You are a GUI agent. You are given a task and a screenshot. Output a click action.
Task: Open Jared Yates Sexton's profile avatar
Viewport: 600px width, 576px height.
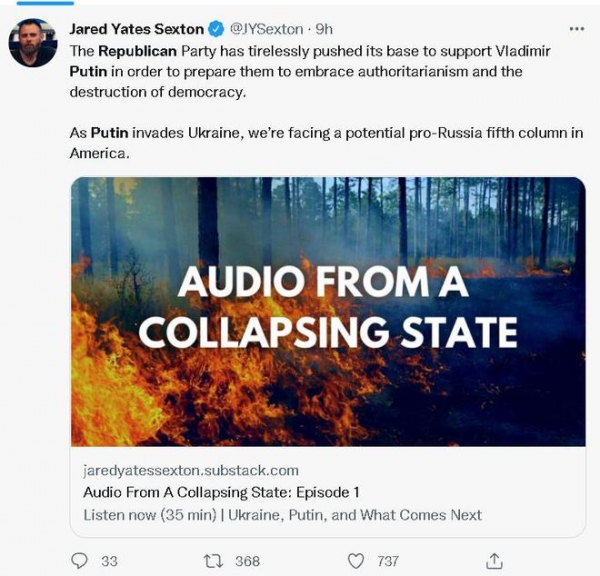pos(33,43)
